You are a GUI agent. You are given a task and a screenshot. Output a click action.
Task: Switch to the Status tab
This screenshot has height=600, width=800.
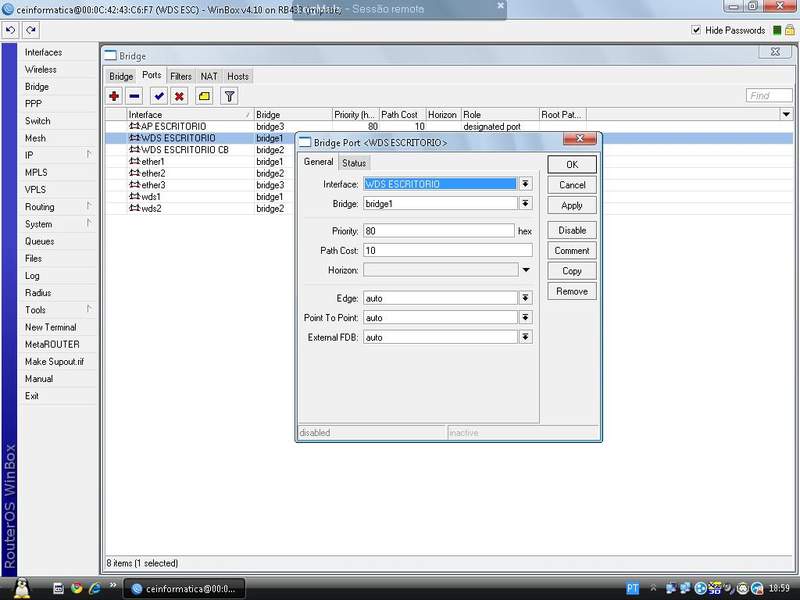coord(354,163)
